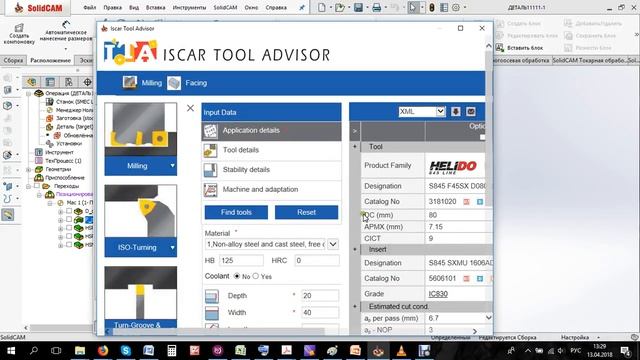Click the traffic light rebuild icon in SolidCAM

[432, 7]
